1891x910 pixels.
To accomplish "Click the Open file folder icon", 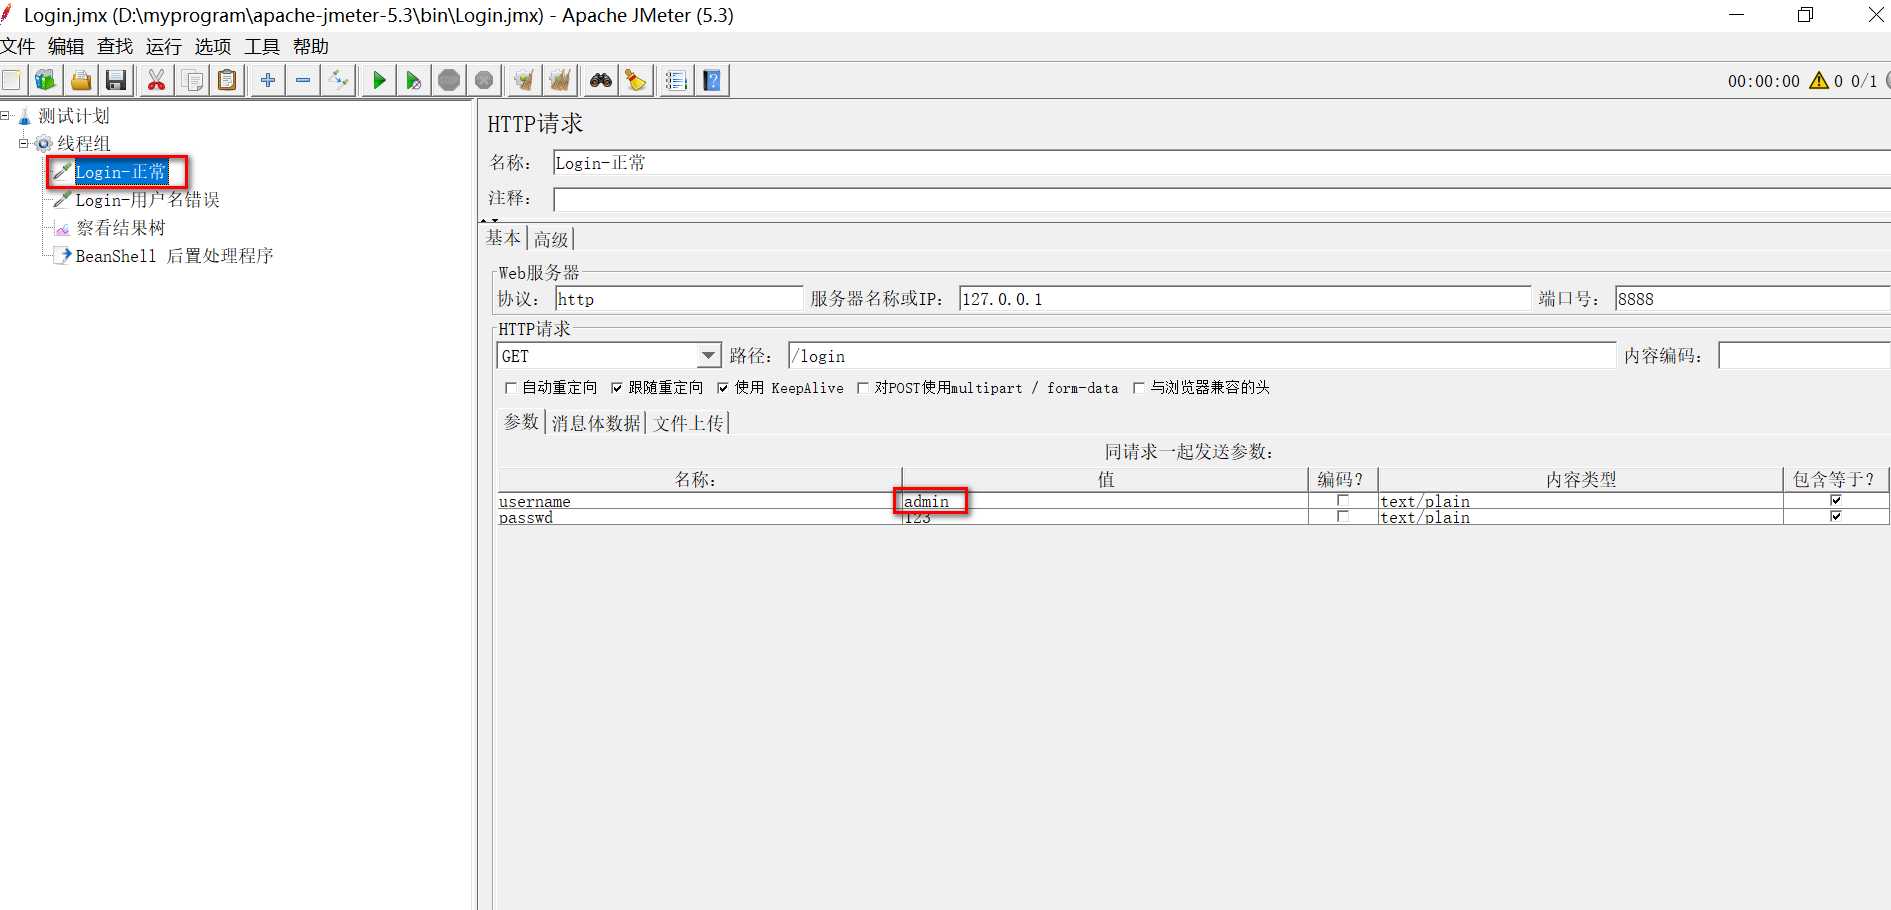I will tap(81, 80).
